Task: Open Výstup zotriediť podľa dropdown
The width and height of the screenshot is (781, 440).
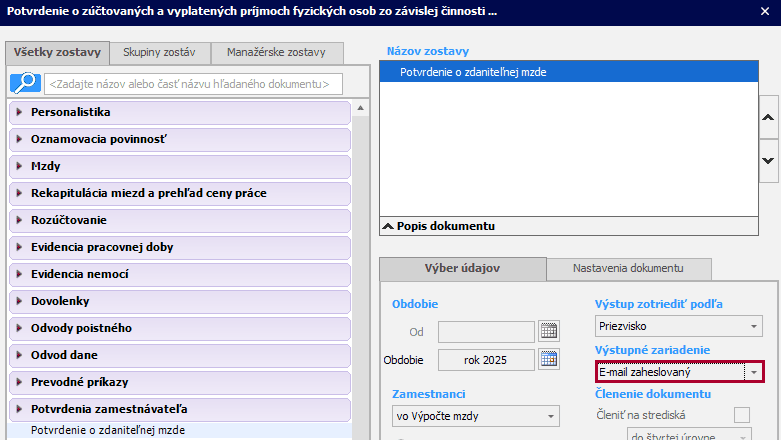Action: pos(753,326)
